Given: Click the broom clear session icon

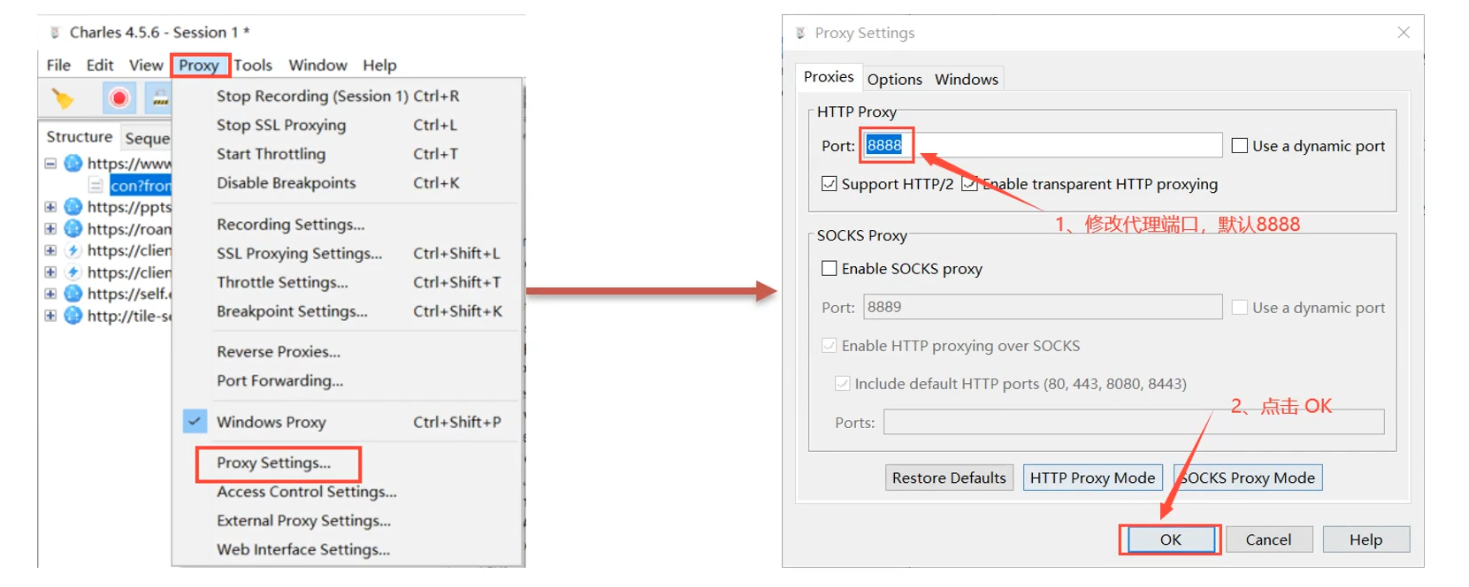Looking at the screenshot, I should click(x=63, y=98).
